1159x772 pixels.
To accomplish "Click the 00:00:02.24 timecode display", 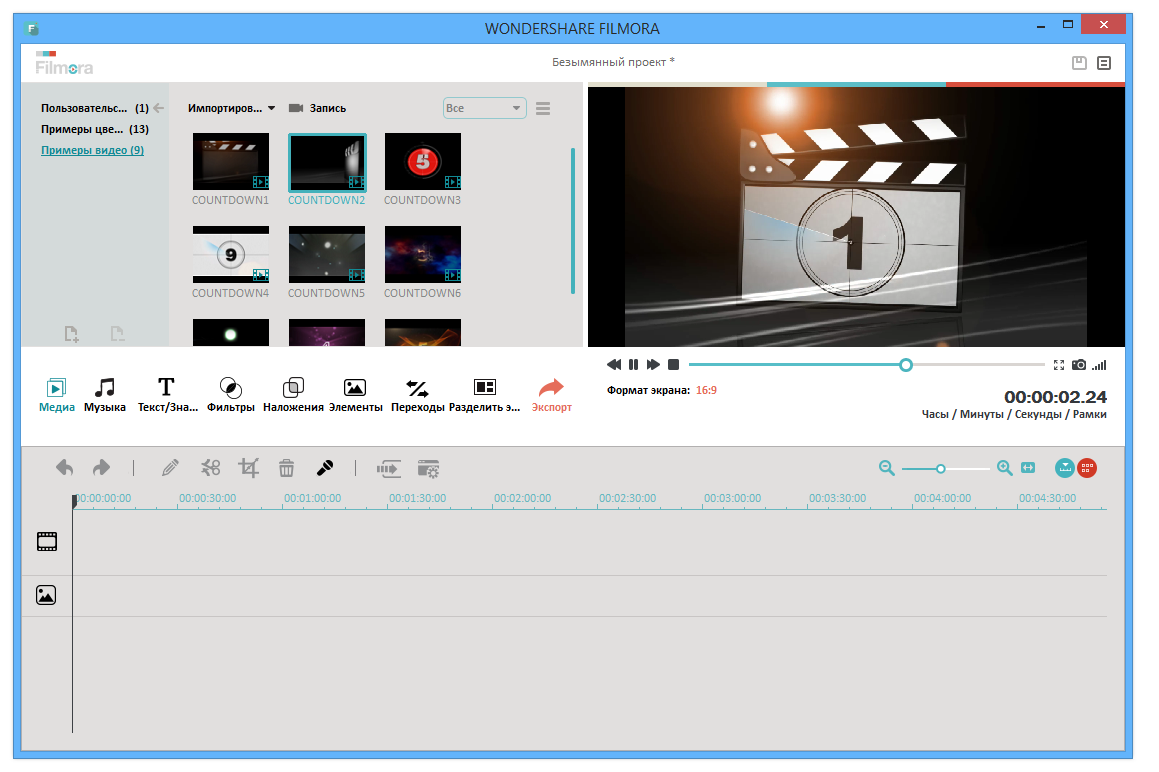I will pos(1055,397).
